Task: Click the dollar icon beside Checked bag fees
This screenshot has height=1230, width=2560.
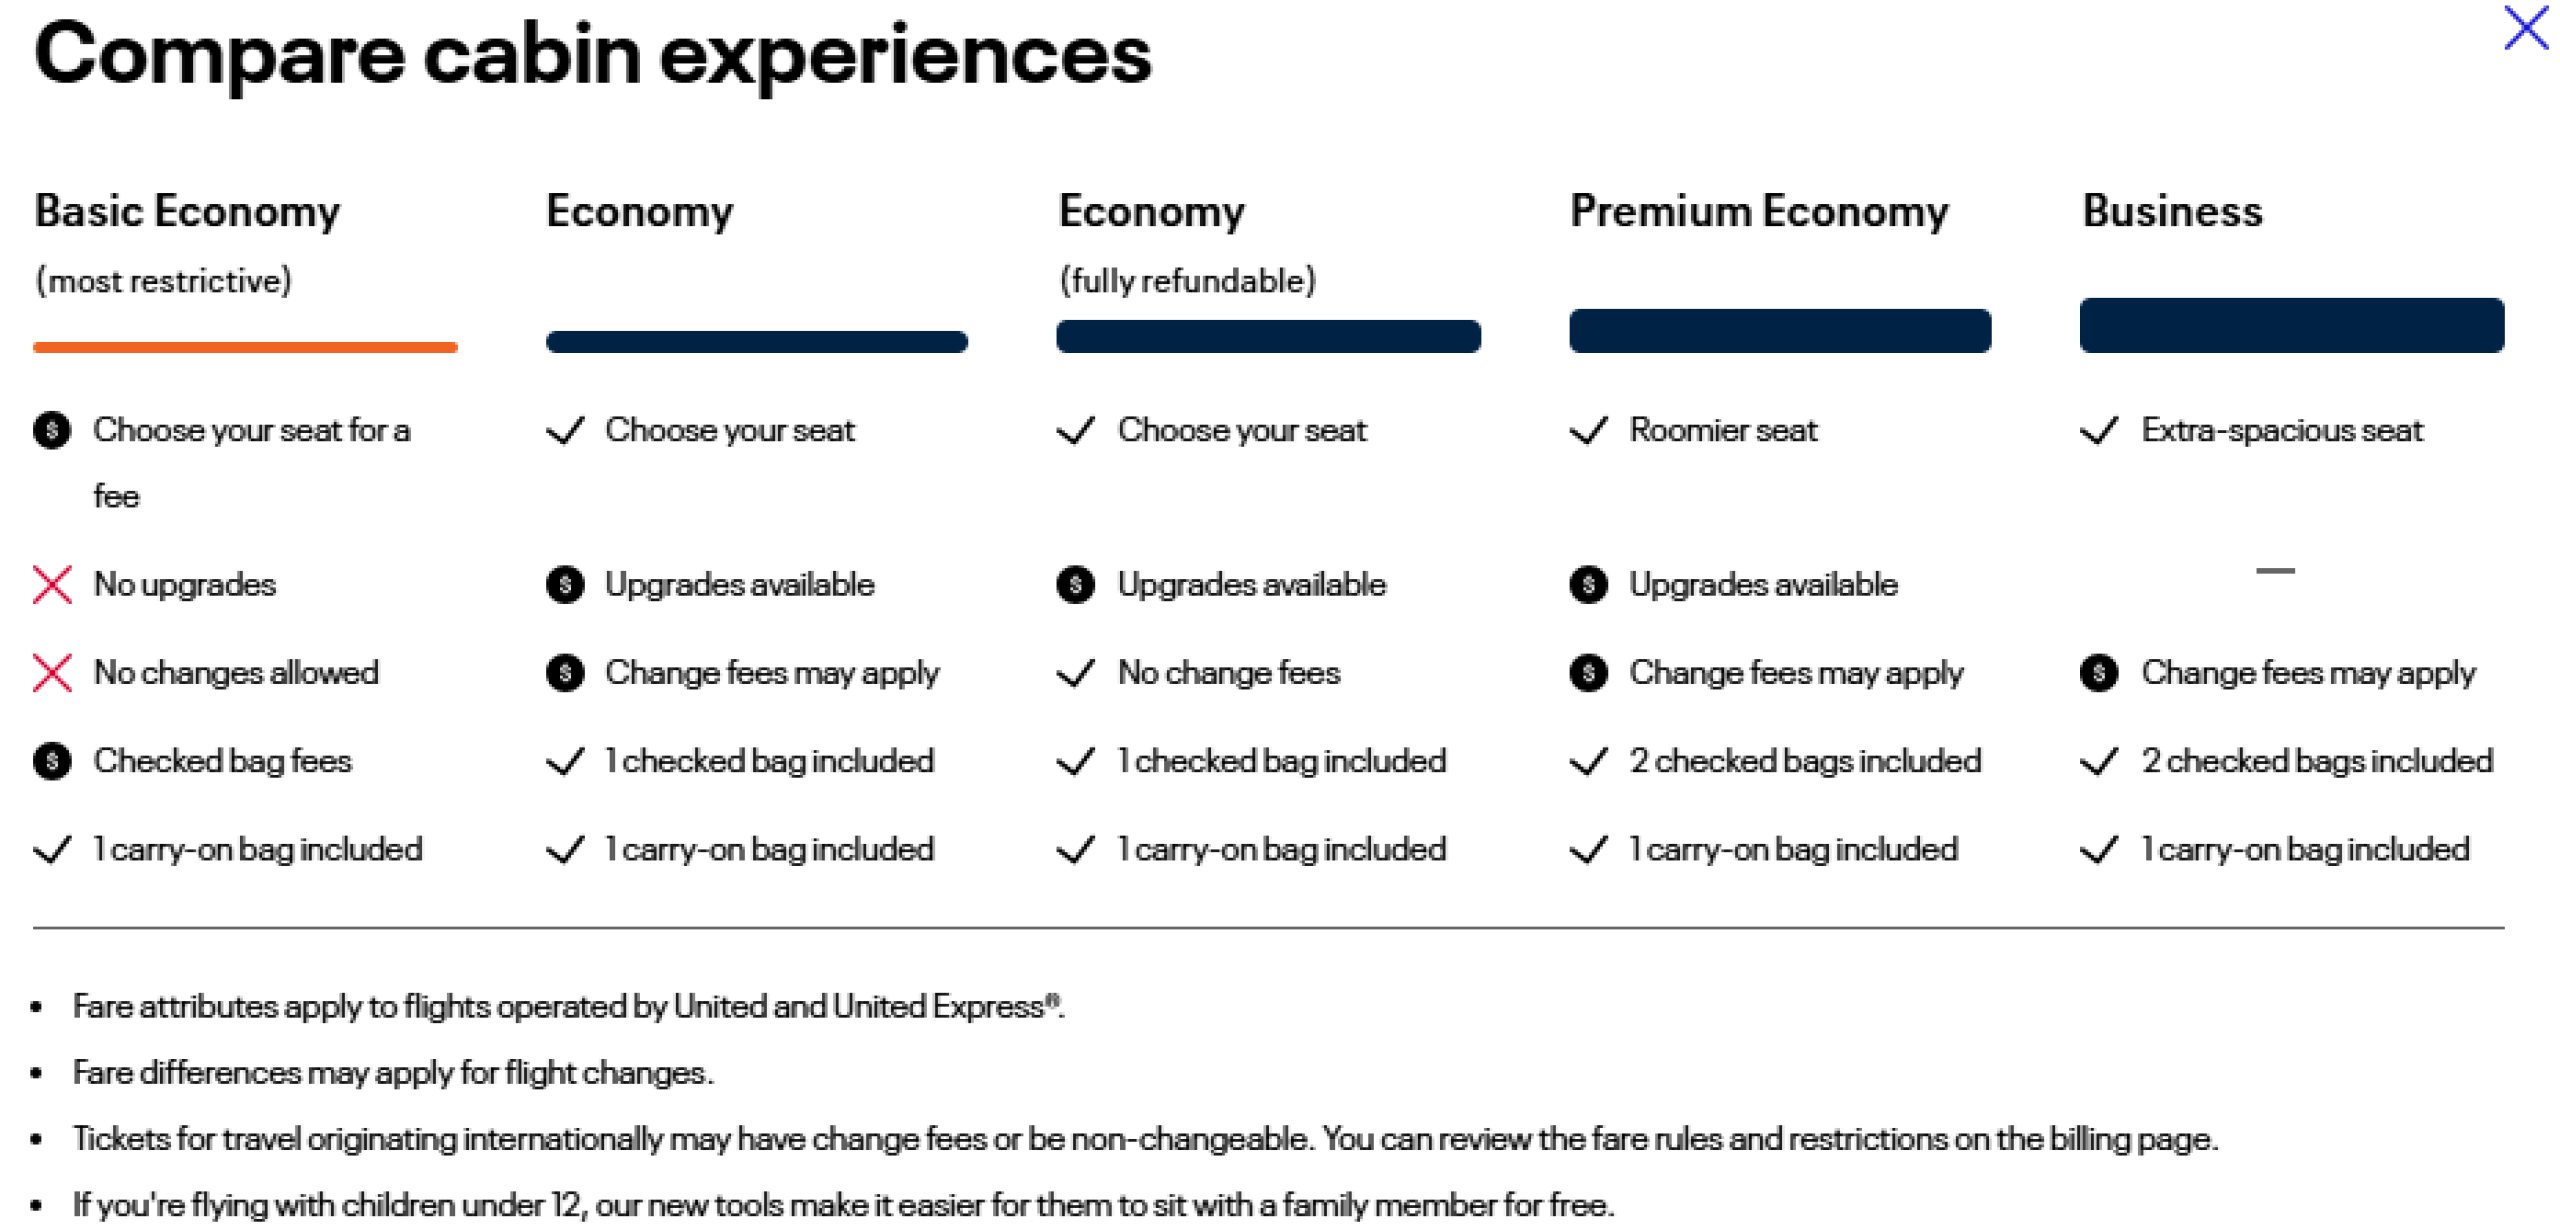Action: coord(52,762)
